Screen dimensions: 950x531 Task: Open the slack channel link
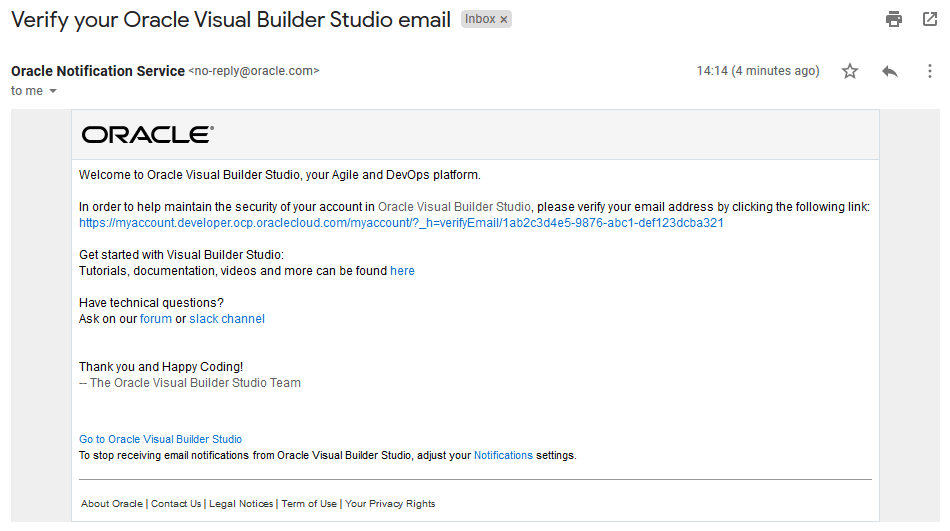tap(227, 319)
